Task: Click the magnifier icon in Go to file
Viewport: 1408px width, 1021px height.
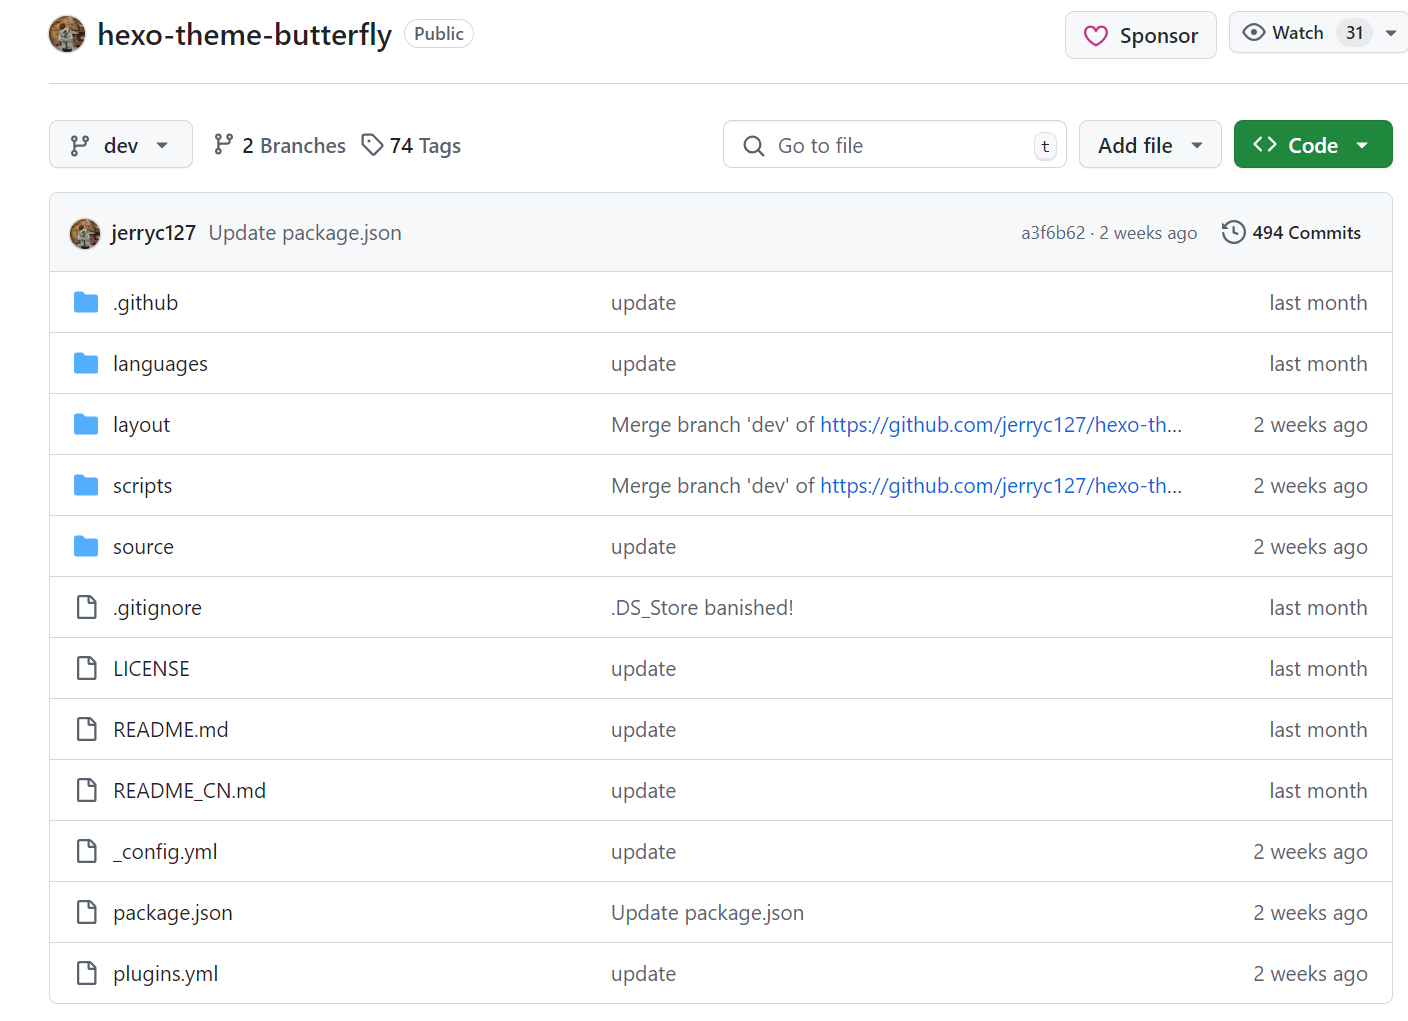Action: (754, 146)
